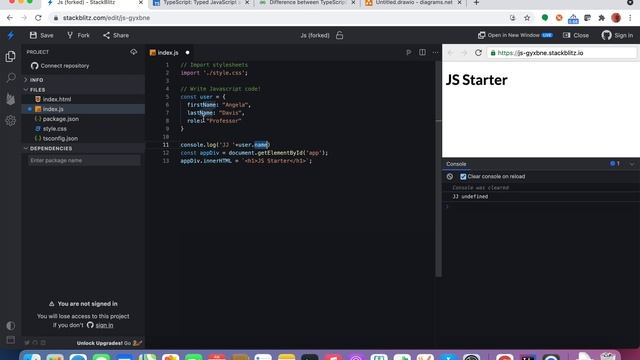Viewport: 640px width, 360px height.
Task: Select the Console tab
Action: pos(456,164)
